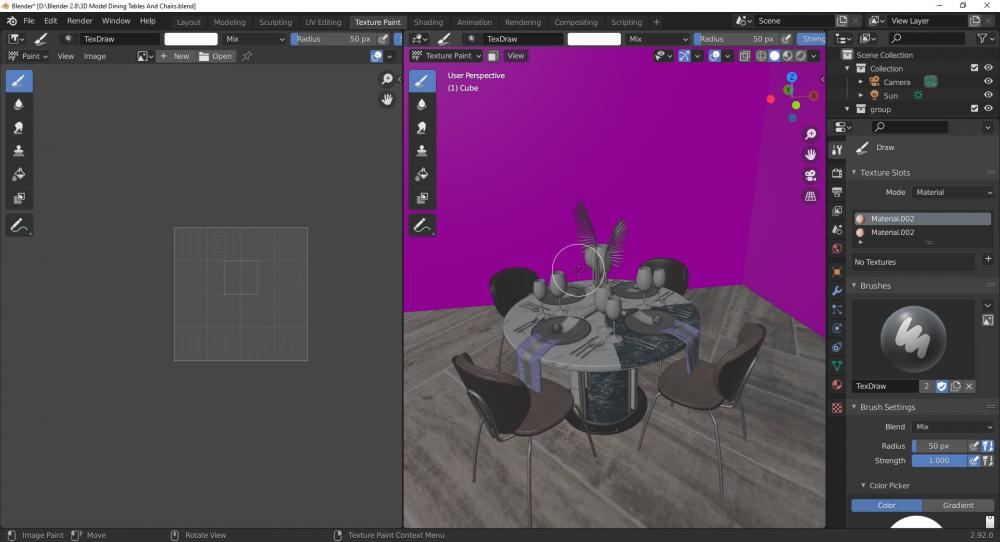The width and height of the screenshot is (1000, 542).
Task: Click the hand pan icon in image editor
Action: [x=387, y=99]
